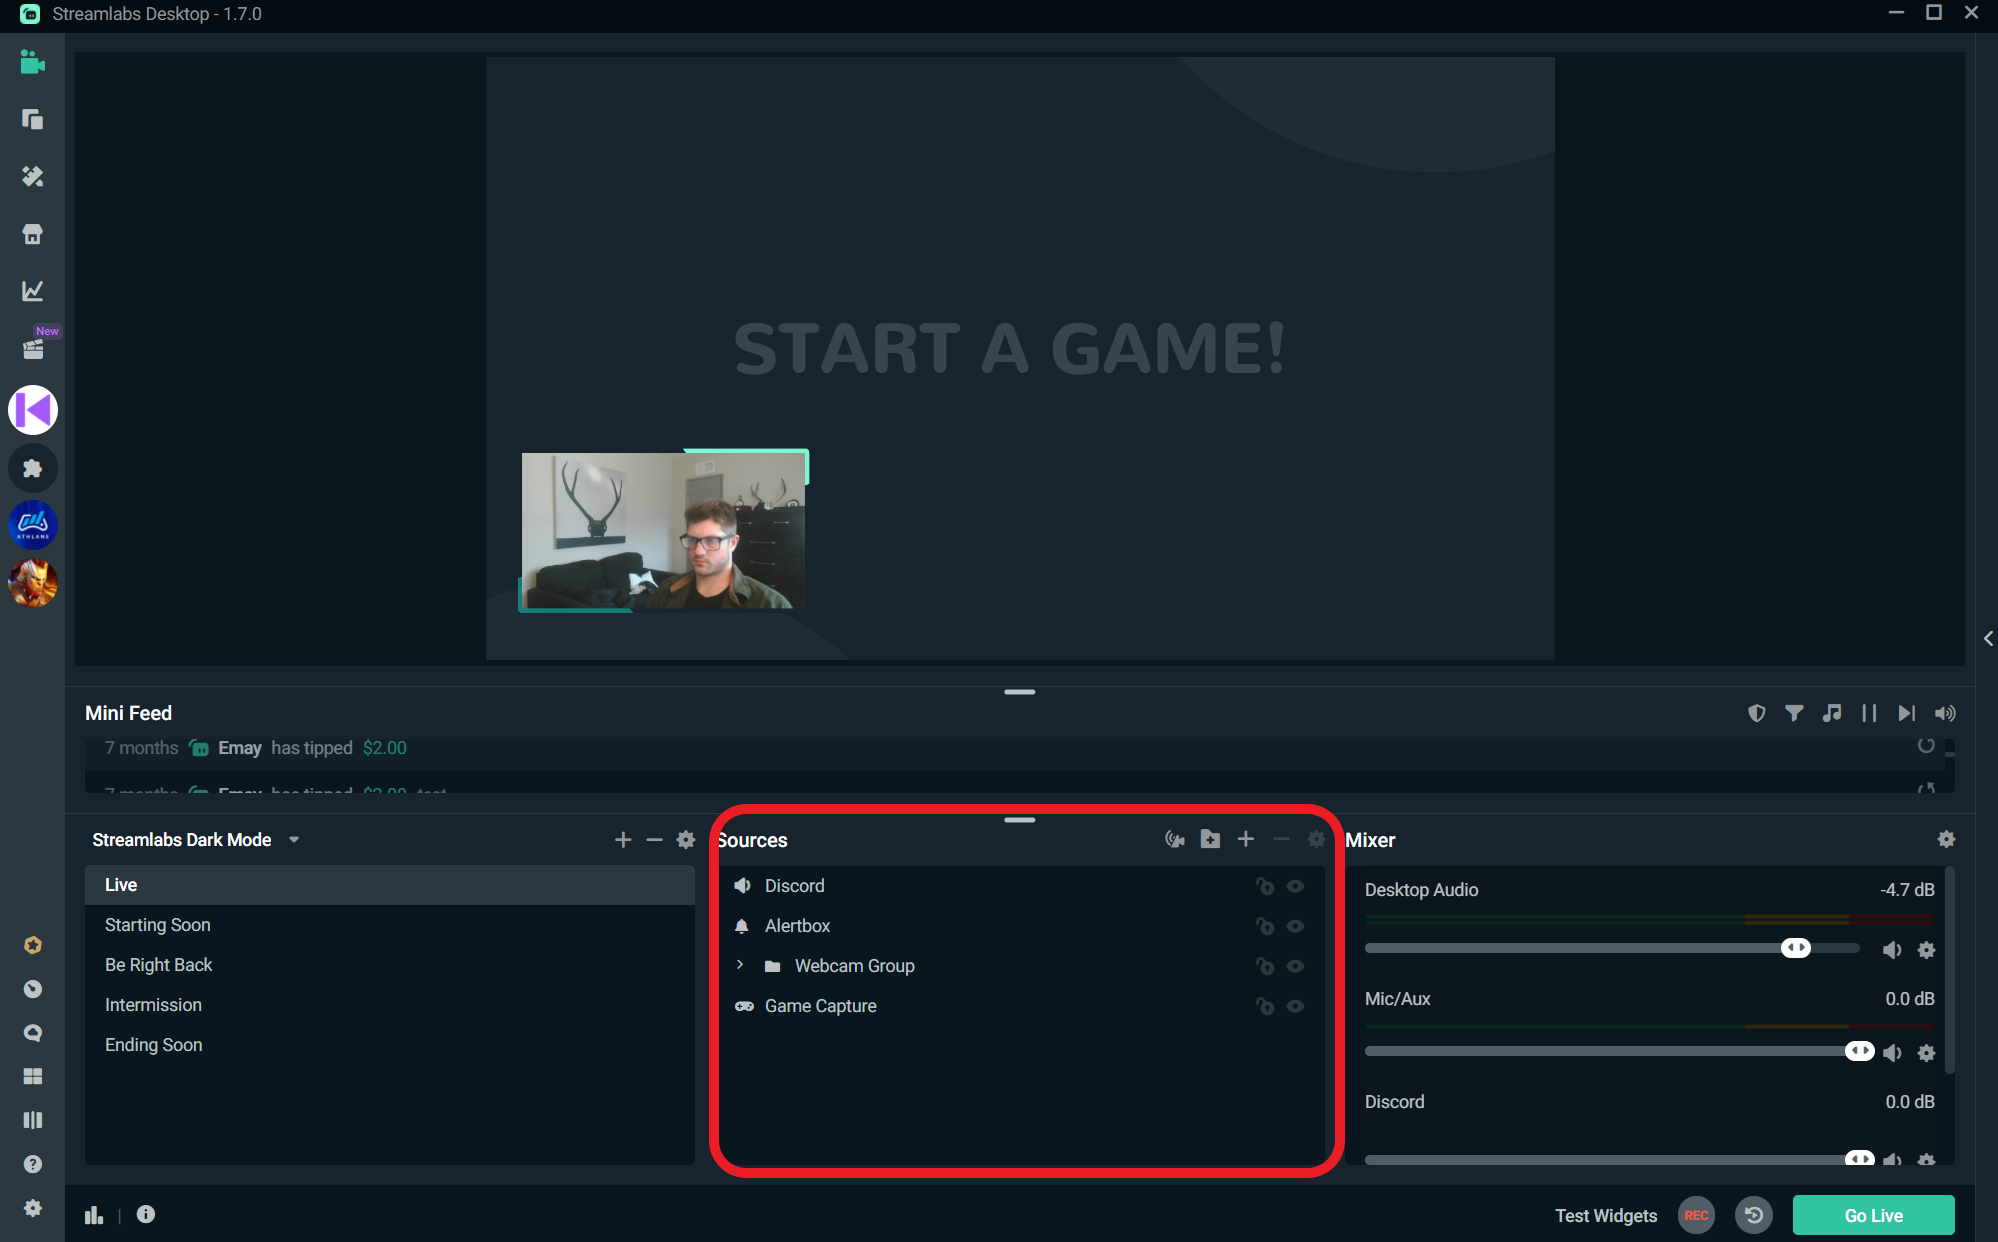The height and width of the screenshot is (1242, 1998).
Task: Open scene collection settings gear
Action: point(686,840)
